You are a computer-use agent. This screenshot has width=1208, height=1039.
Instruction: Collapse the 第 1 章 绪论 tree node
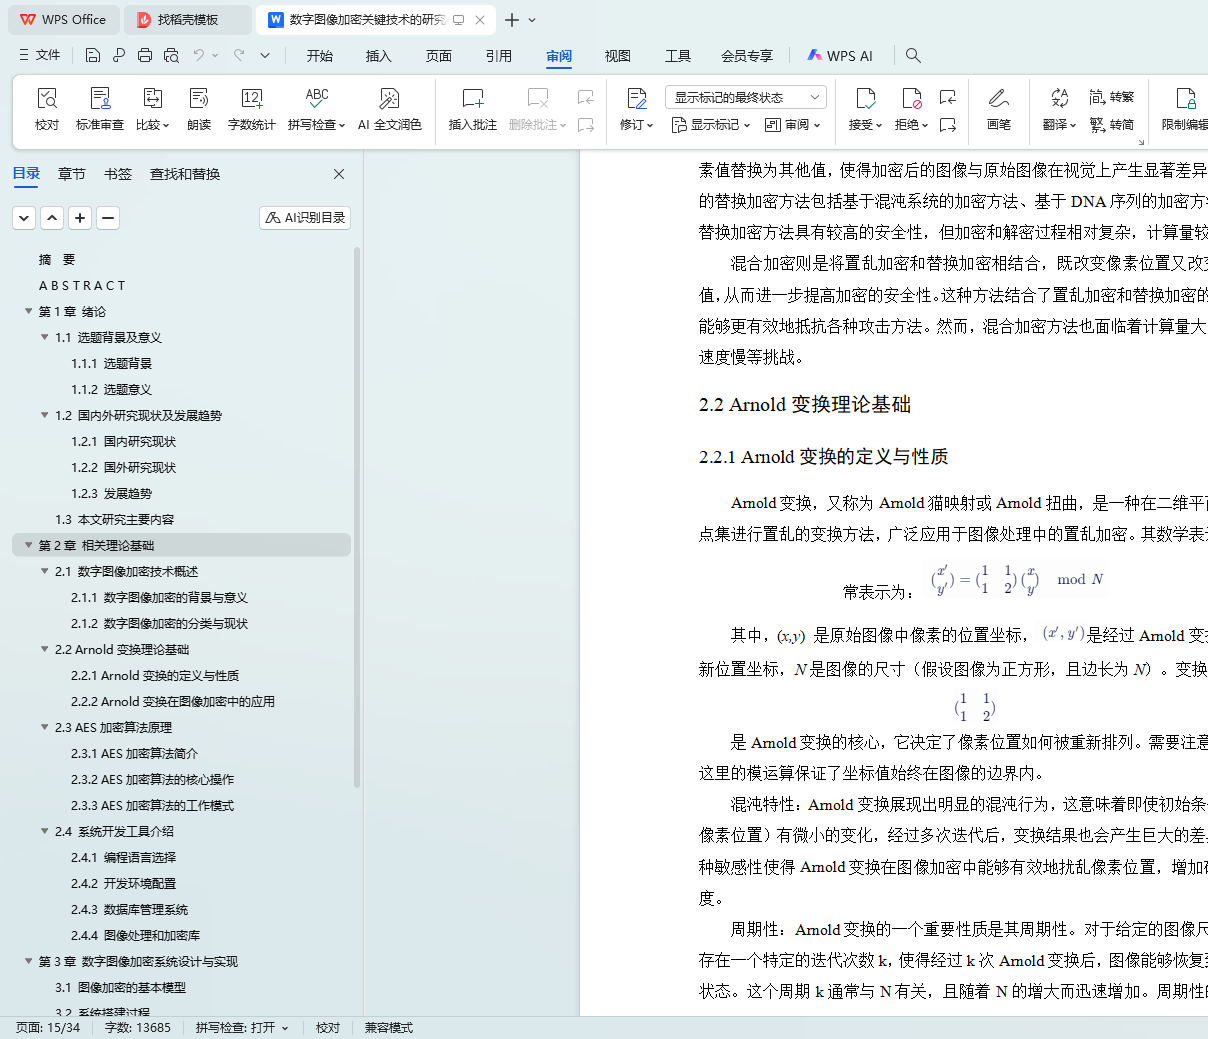(29, 311)
